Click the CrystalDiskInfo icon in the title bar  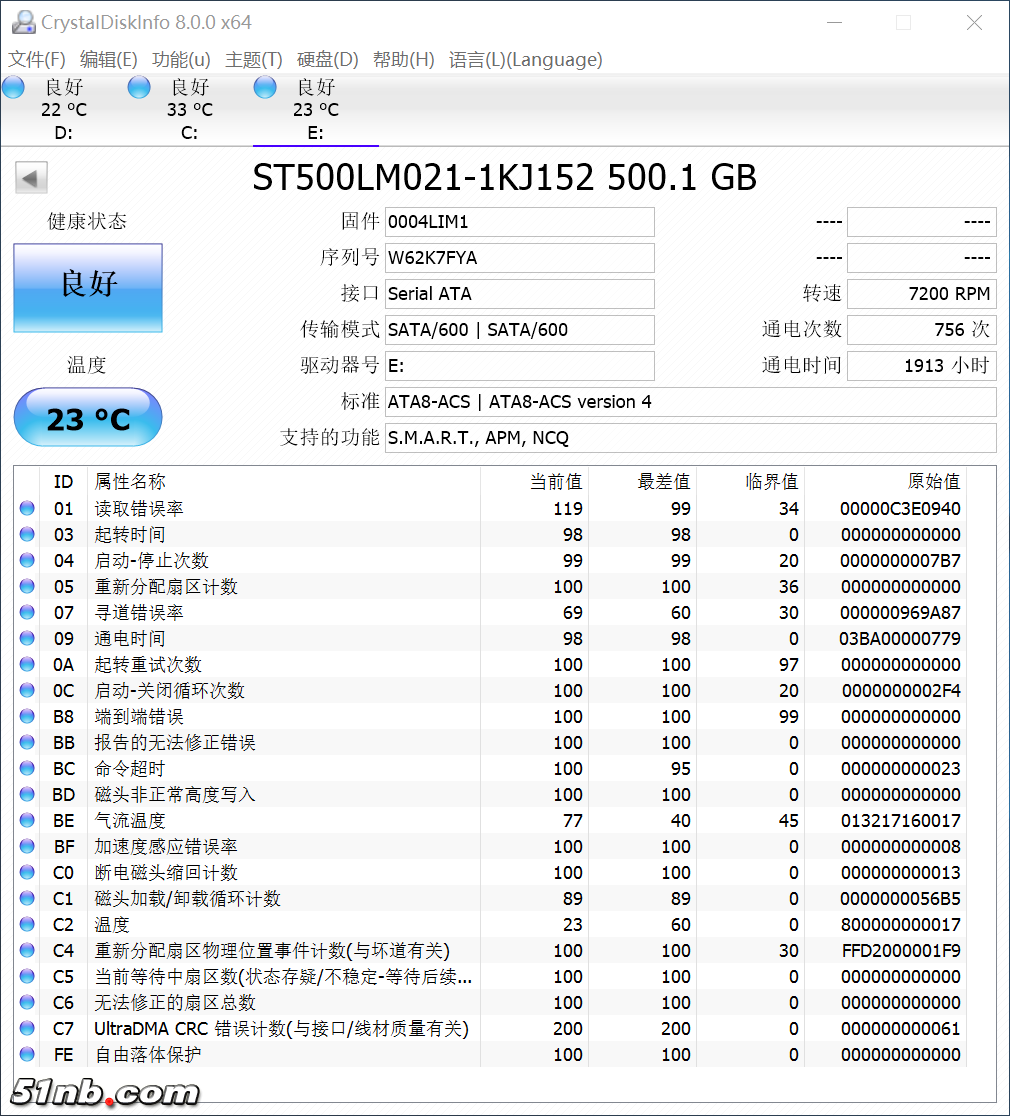[22, 22]
